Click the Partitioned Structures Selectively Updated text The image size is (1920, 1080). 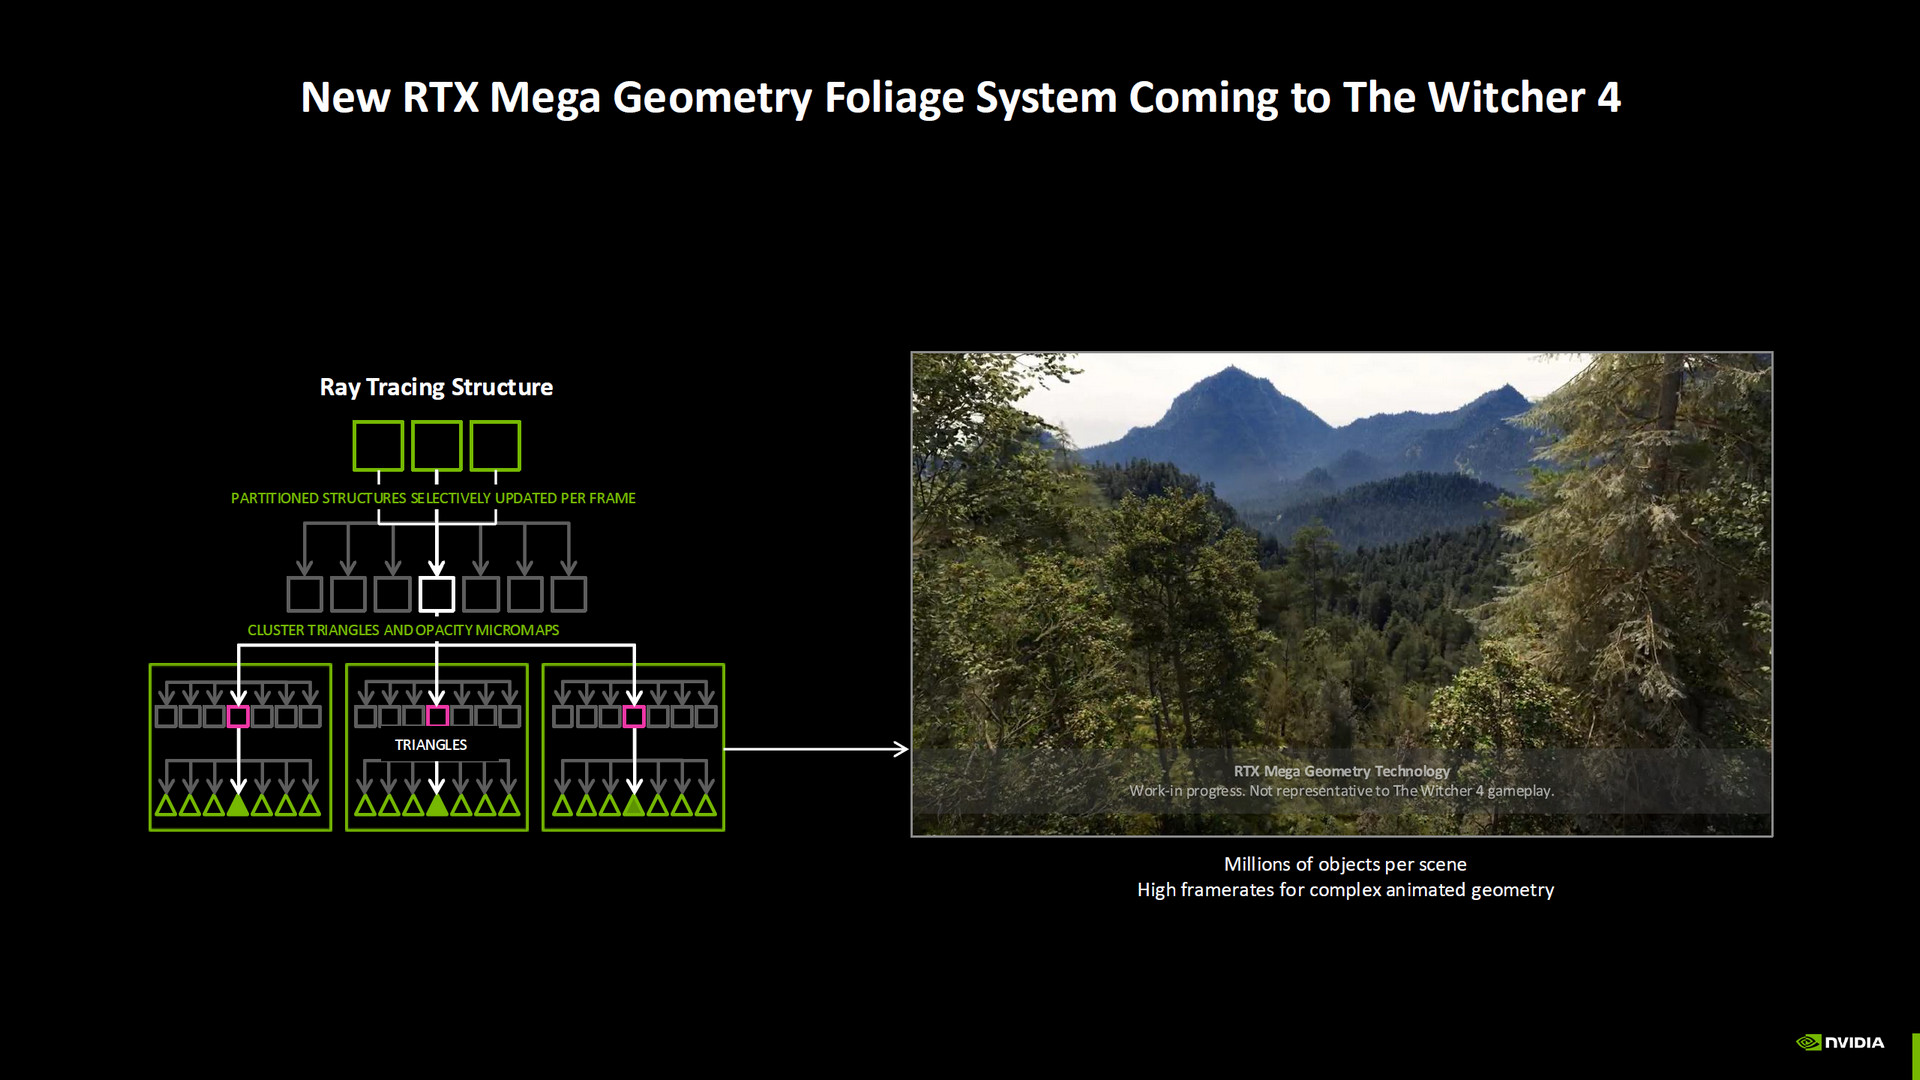pyautogui.click(x=433, y=498)
